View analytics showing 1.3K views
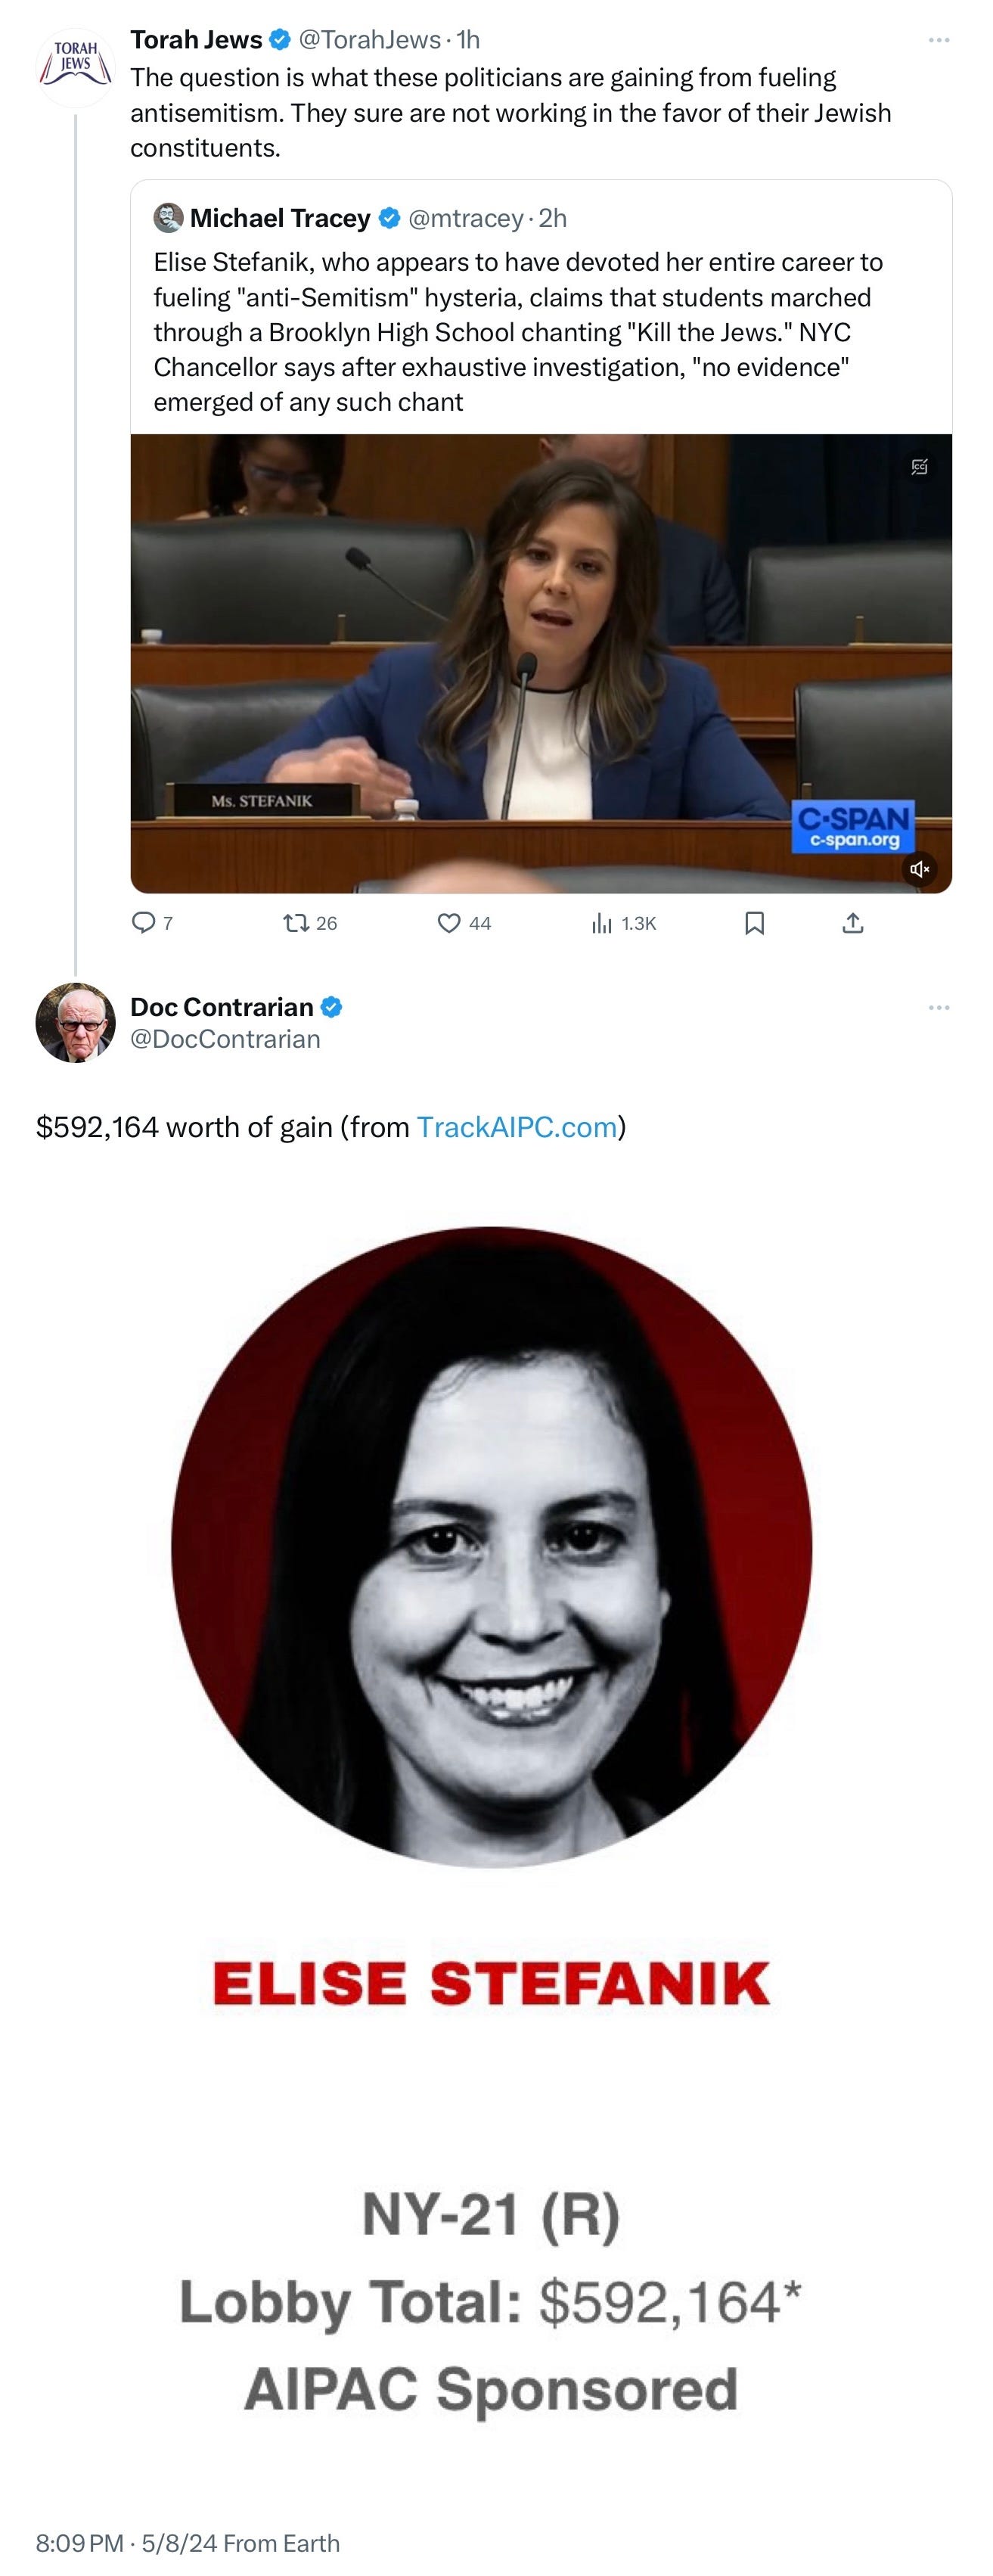 pyautogui.click(x=623, y=923)
